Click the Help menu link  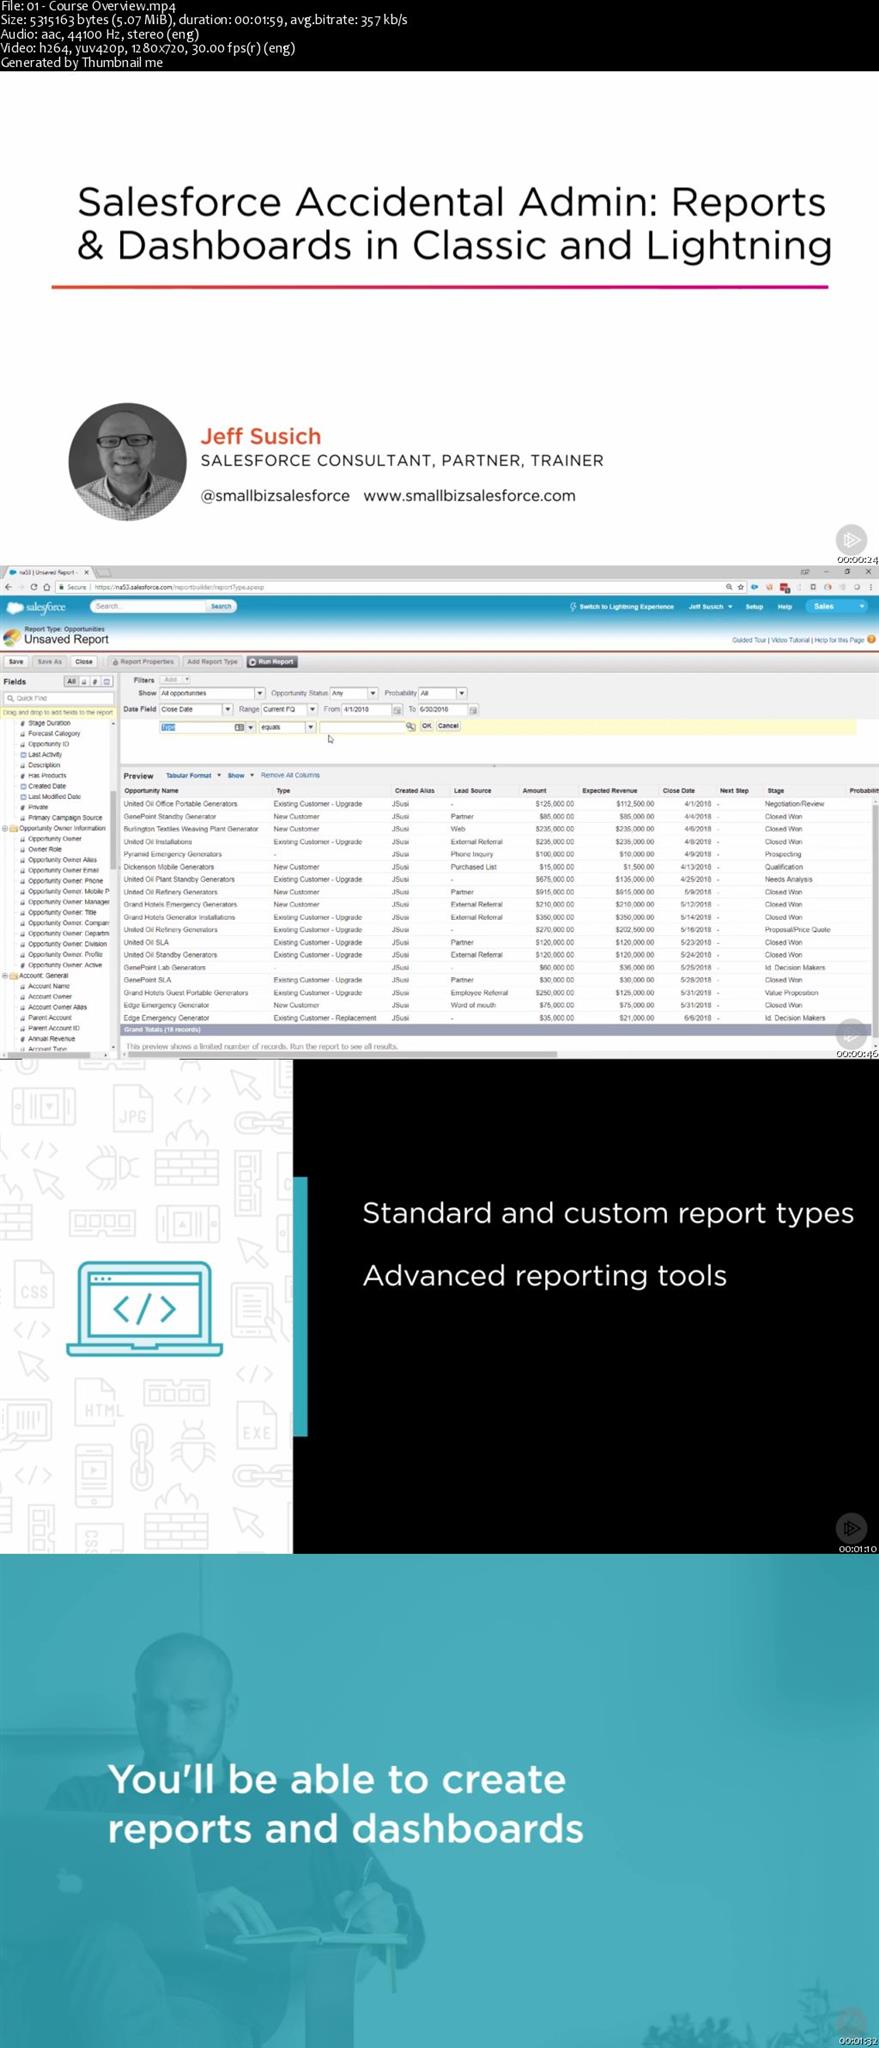tap(785, 606)
